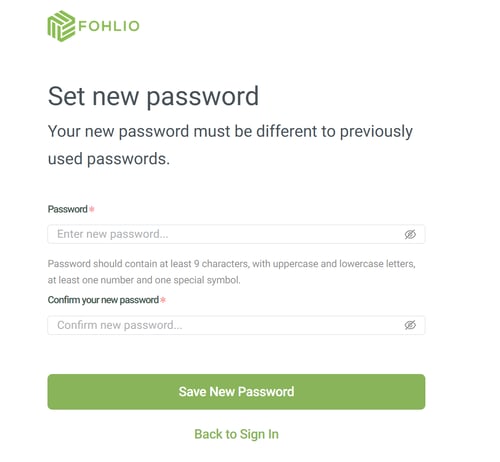Click the Save New Password button
500x462 pixels.
[x=236, y=392]
